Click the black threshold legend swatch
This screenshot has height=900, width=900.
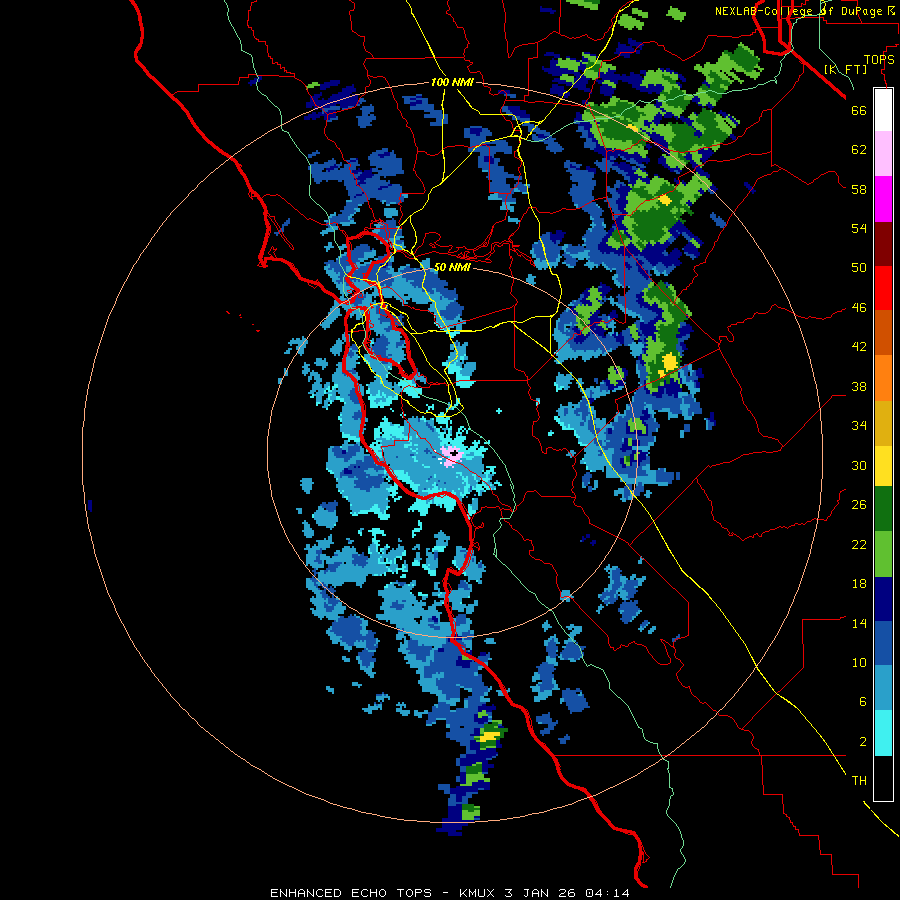point(883,778)
